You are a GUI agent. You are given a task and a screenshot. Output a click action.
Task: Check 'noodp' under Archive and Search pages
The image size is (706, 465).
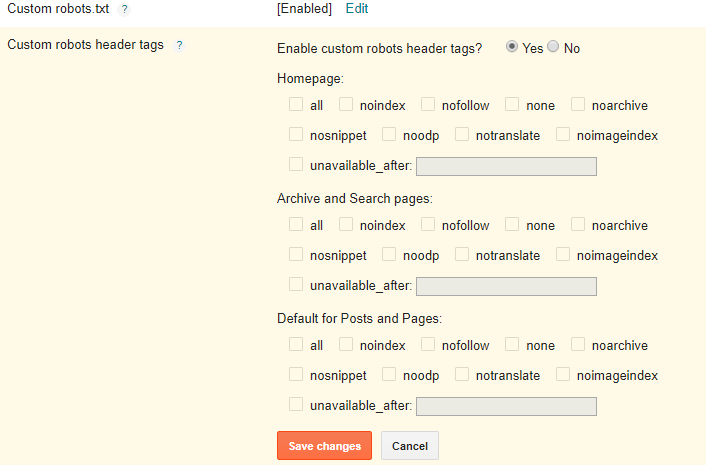[x=389, y=254]
